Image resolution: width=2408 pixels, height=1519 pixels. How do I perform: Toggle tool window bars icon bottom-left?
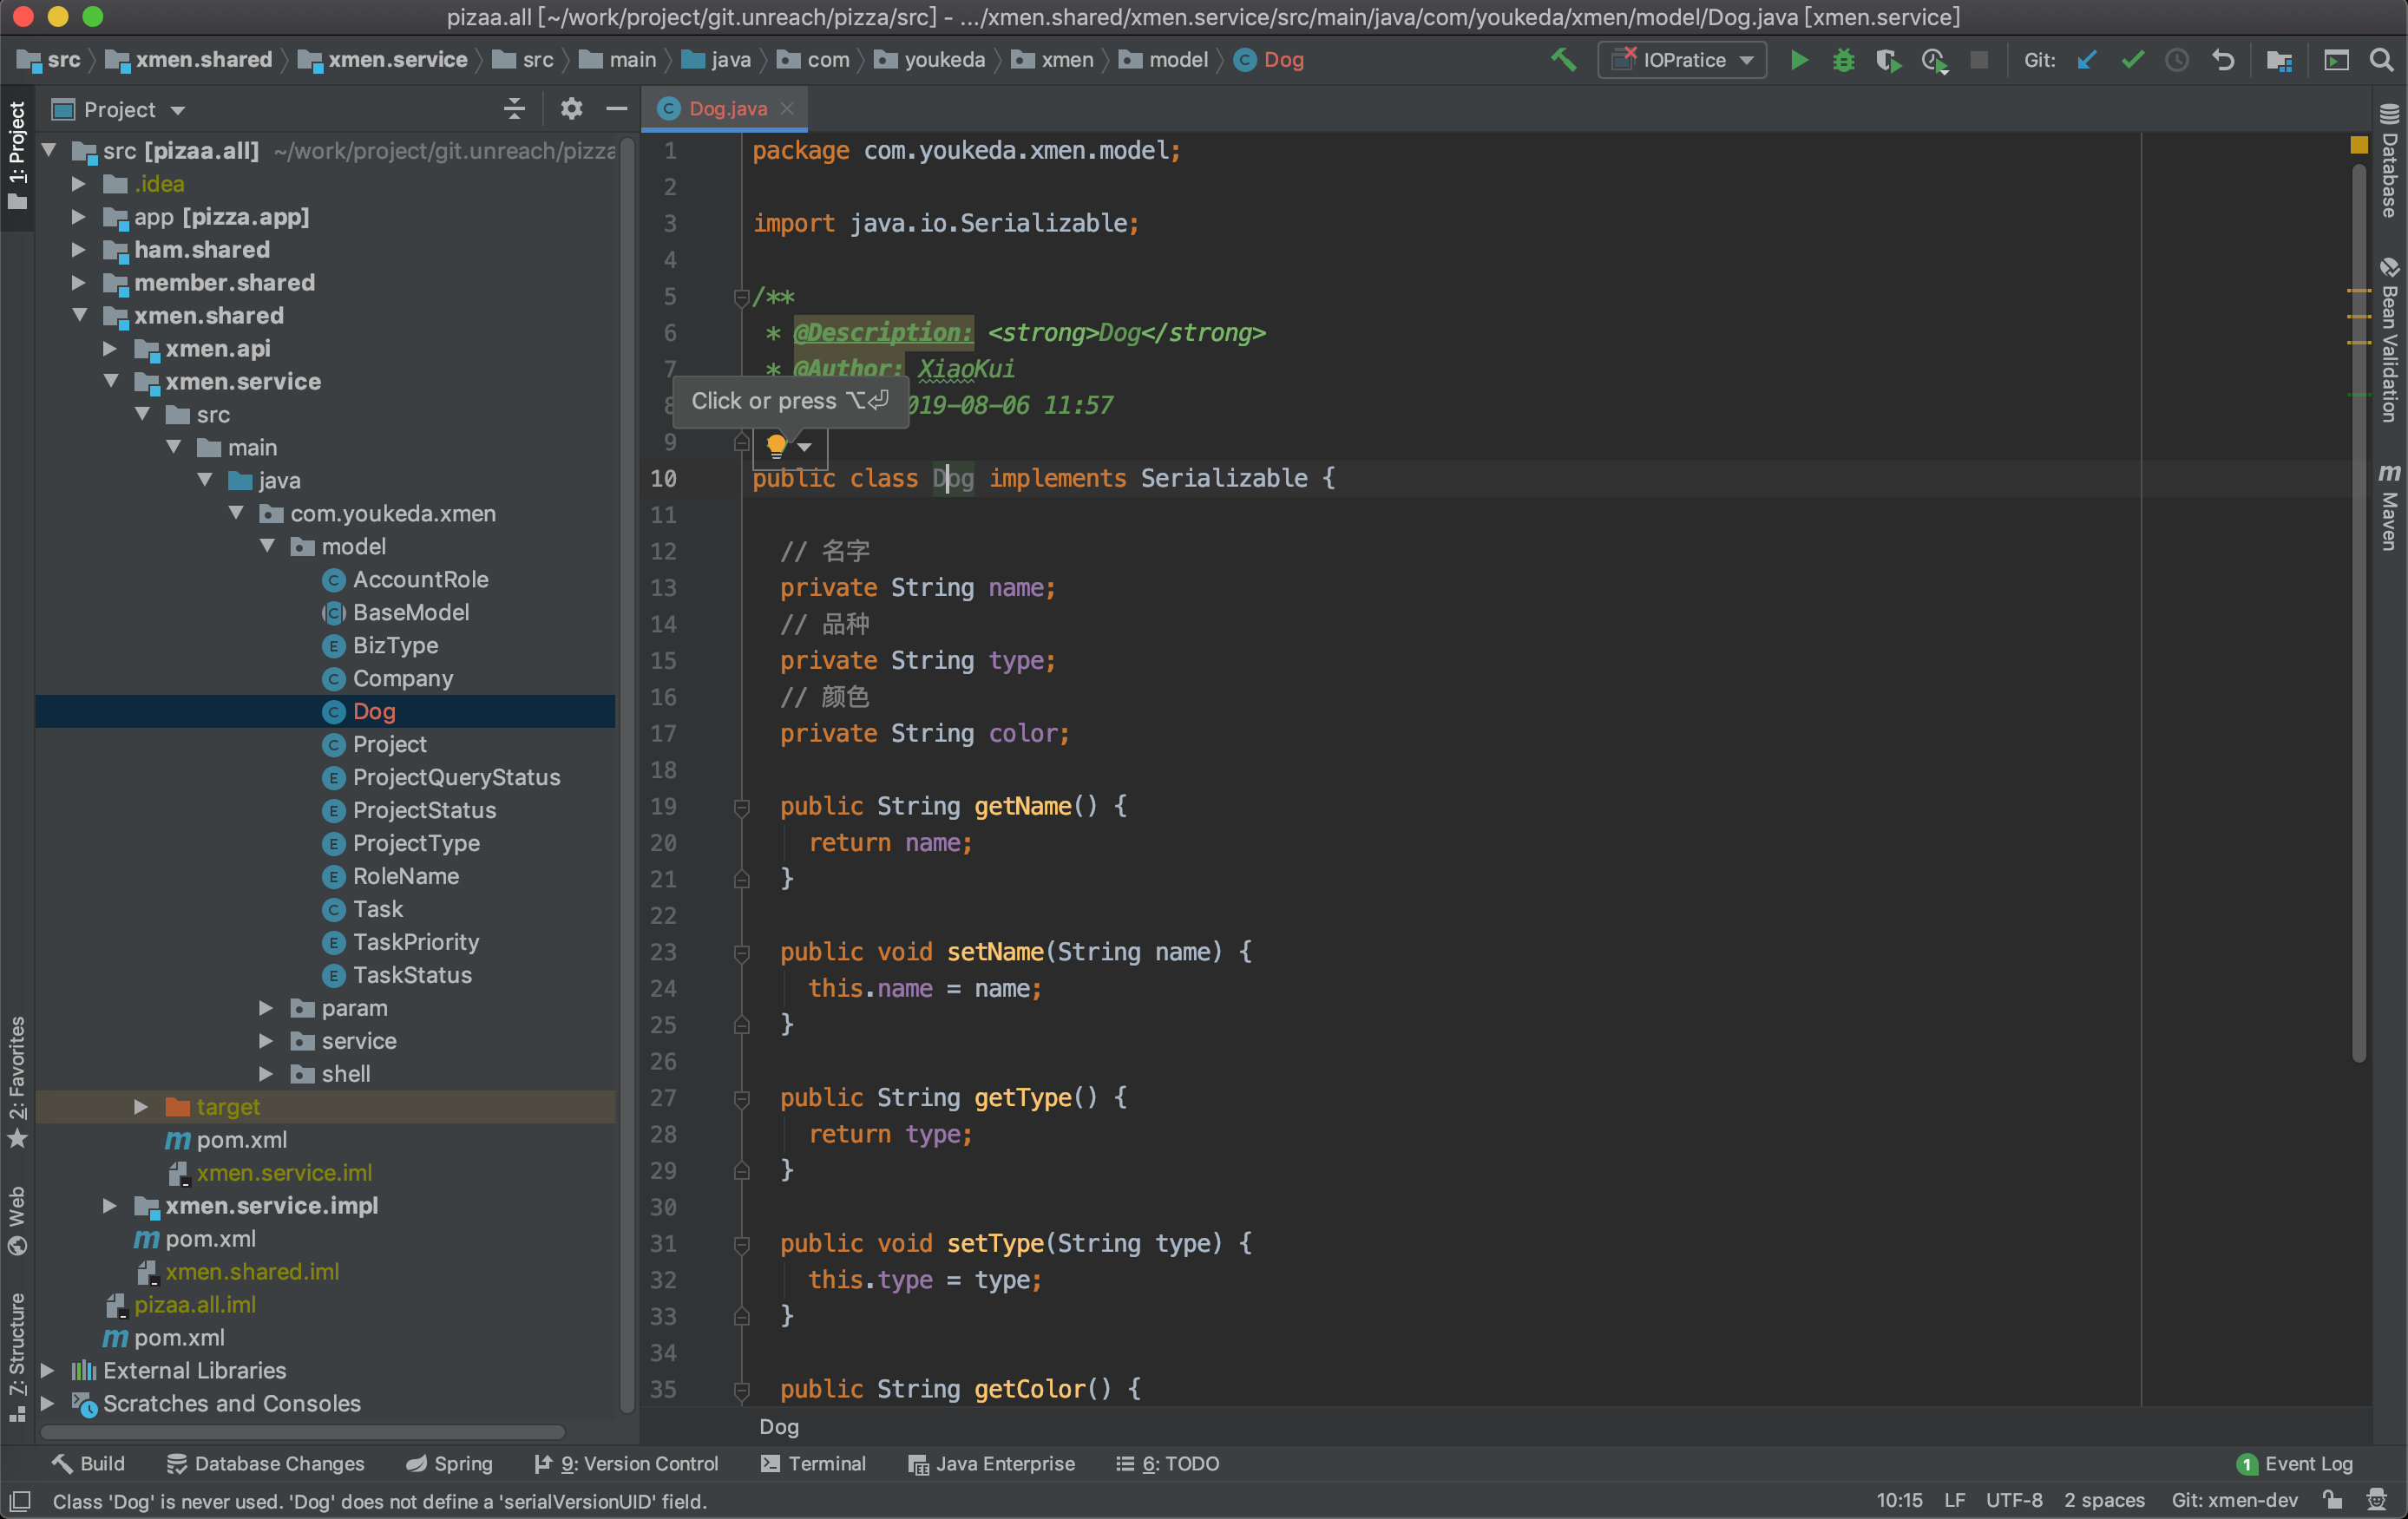point(19,1501)
